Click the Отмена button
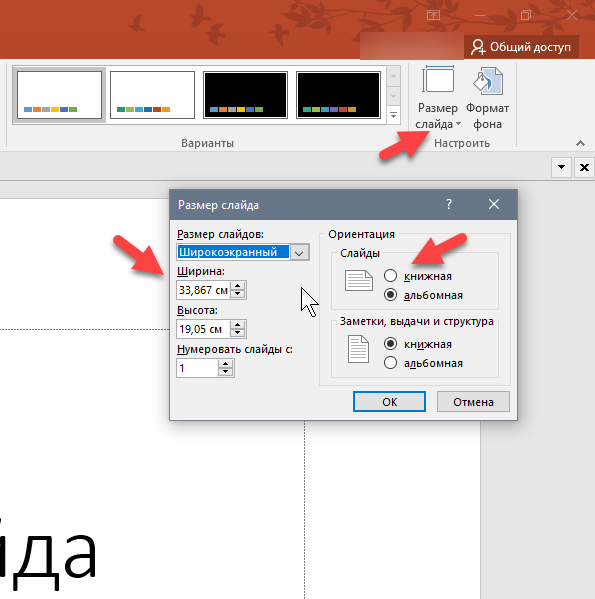595x599 pixels. (473, 402)
